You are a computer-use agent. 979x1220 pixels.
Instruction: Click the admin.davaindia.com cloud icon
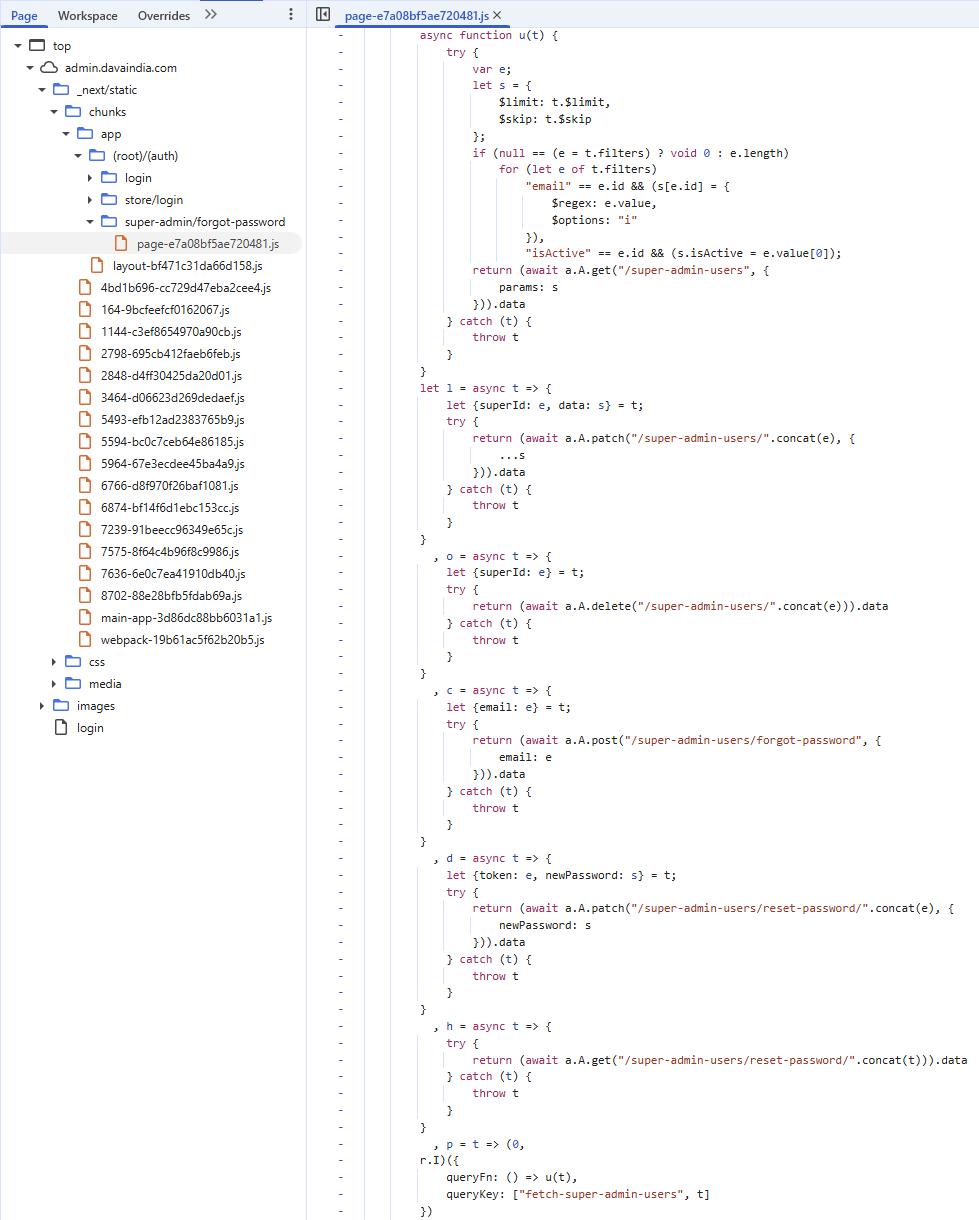click(49, 68)
